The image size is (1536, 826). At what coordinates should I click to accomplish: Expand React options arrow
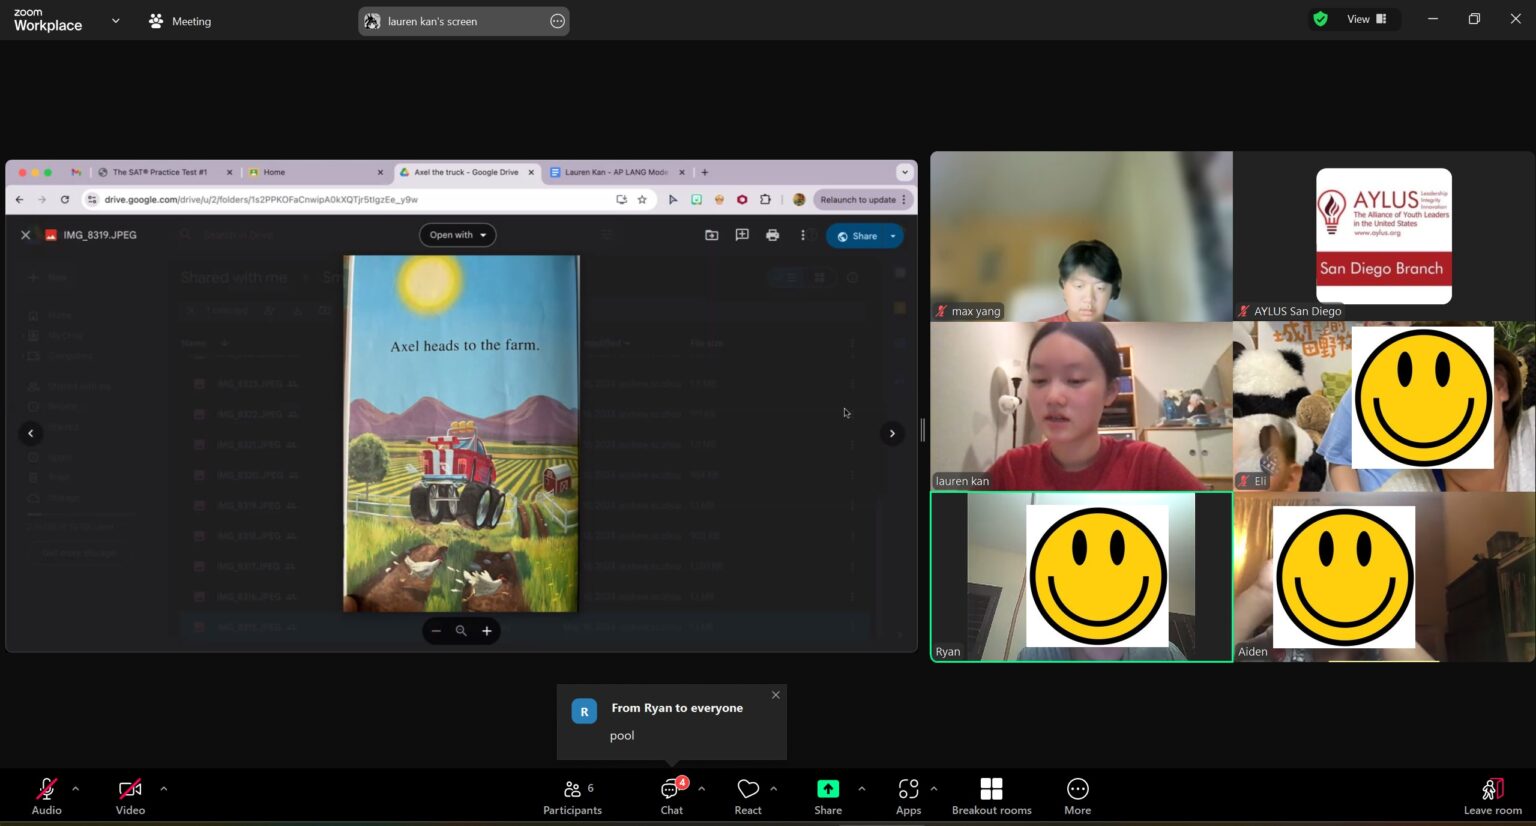[774, 789]
